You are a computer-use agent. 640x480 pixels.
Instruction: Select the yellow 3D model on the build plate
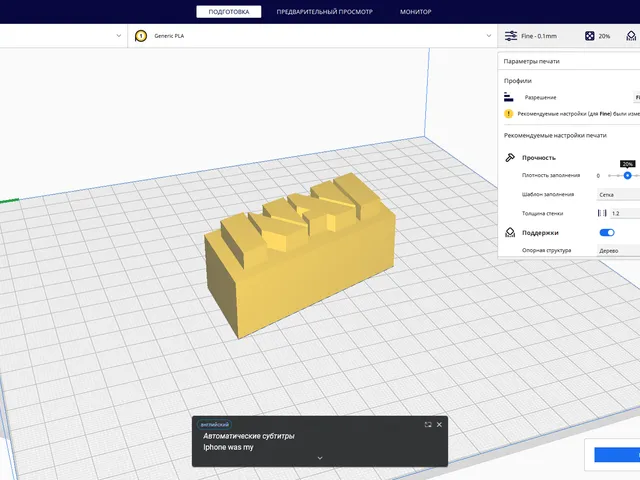tap(300, 255)
